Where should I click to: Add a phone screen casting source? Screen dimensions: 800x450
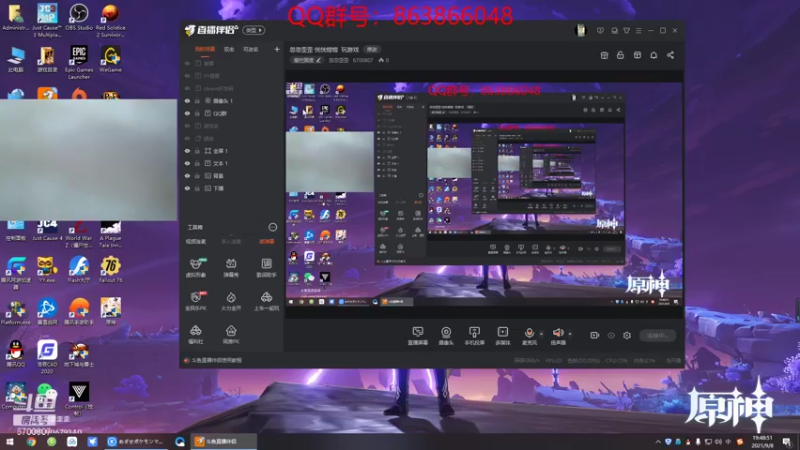(474, 336)
